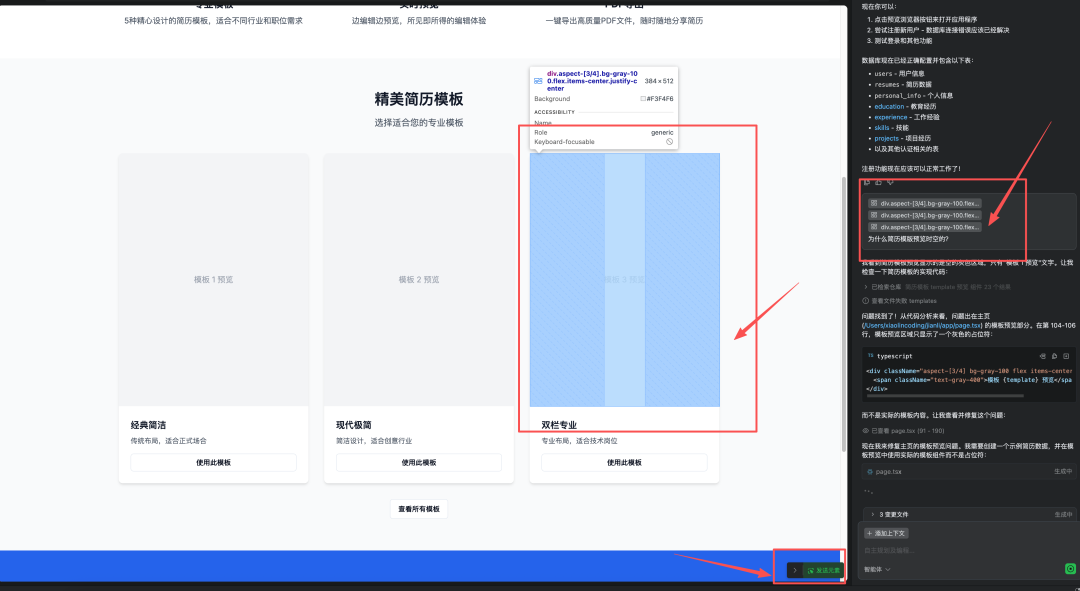1080x591 pixels.
Task: Click the first div.aspect element chip in chat
Action: click(924, 203)
